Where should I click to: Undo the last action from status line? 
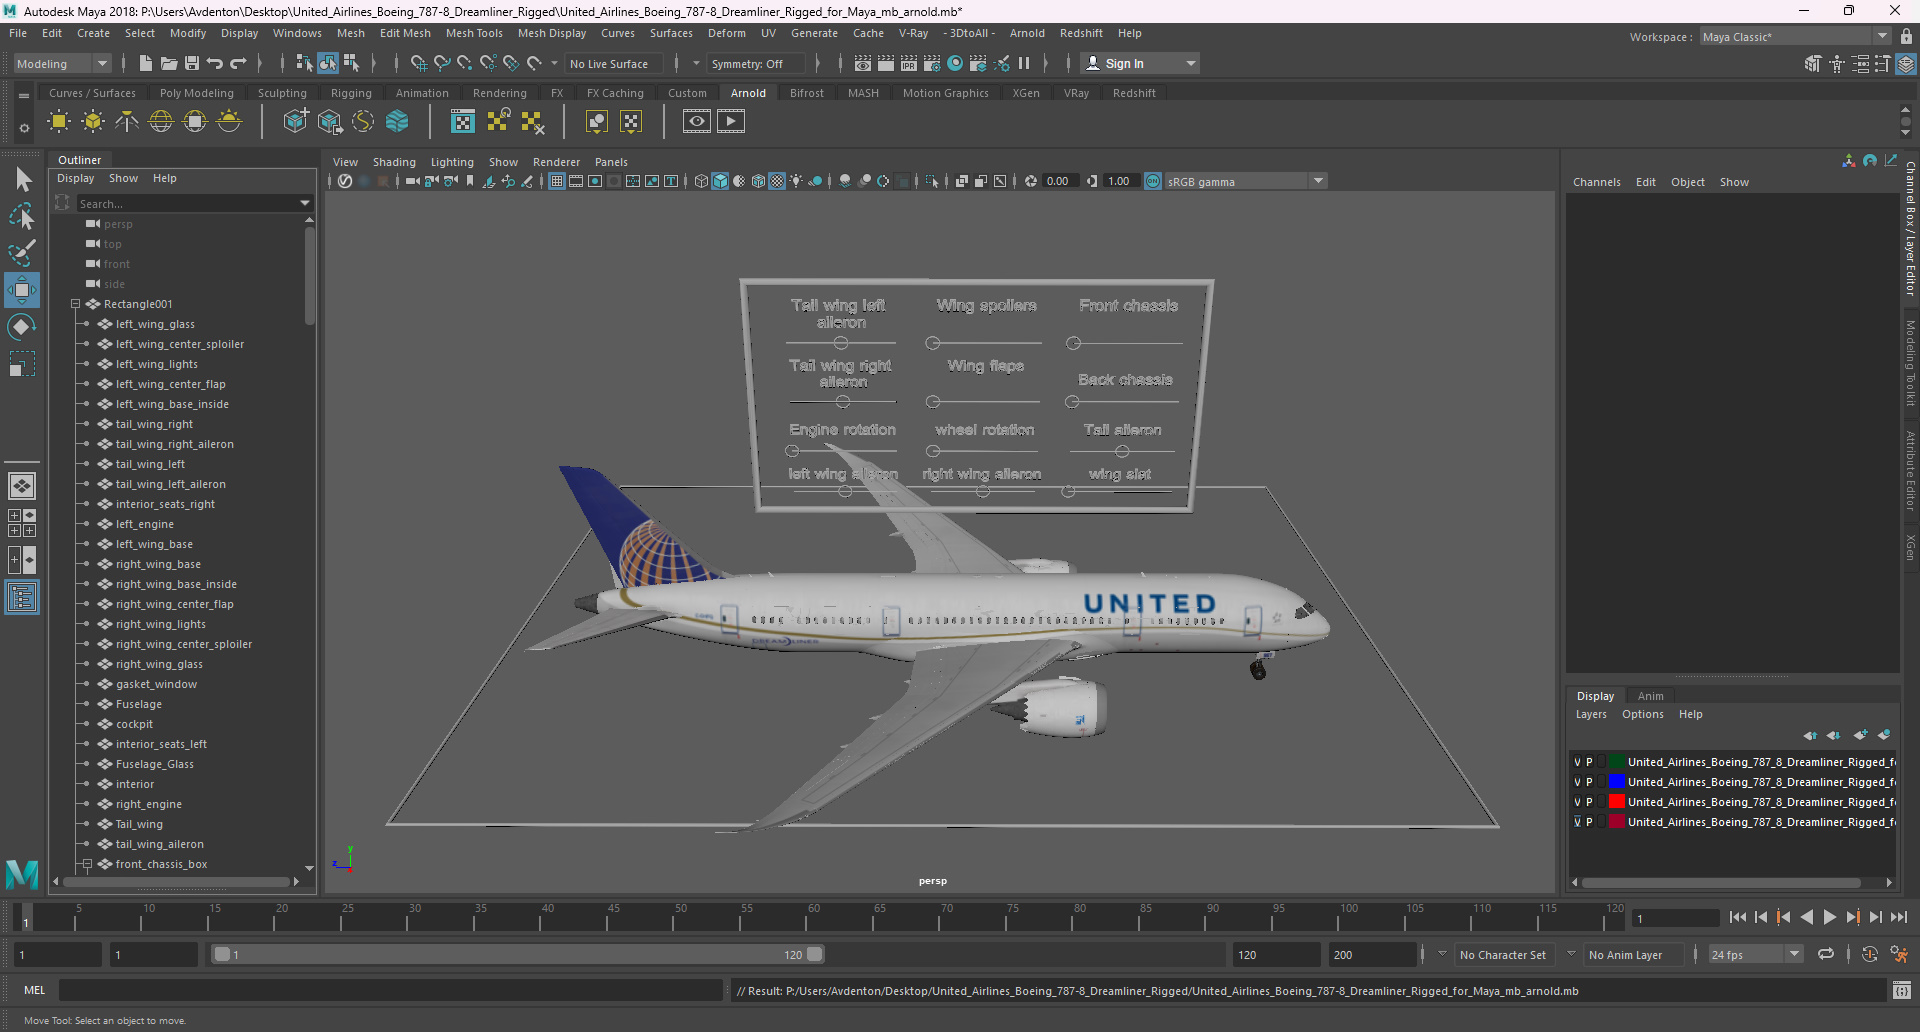click(215, 63)
